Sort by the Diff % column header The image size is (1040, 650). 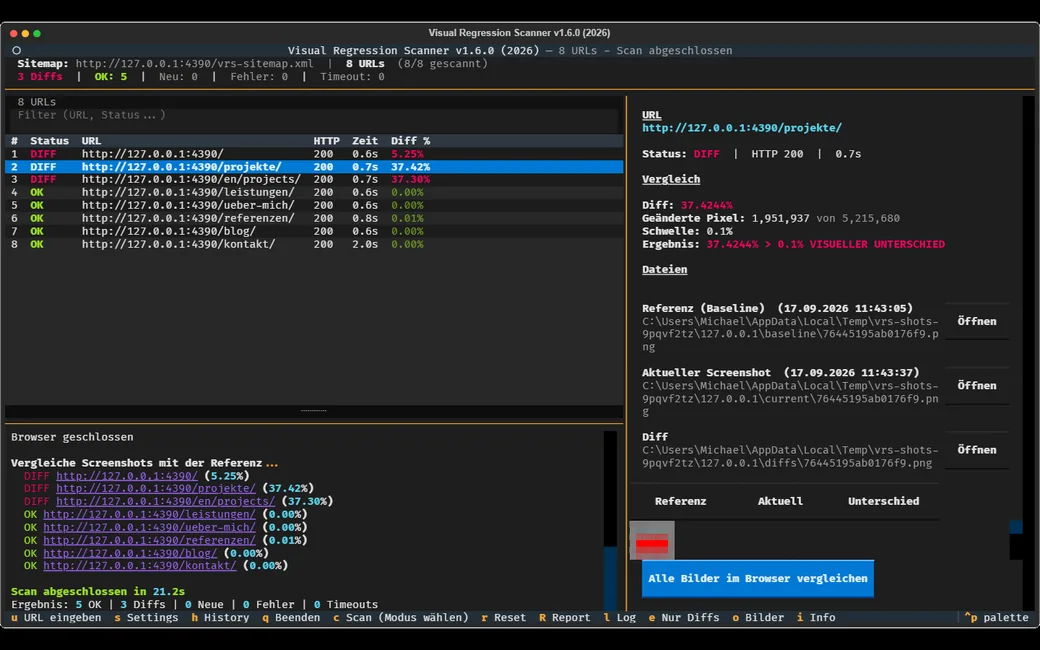410,141
